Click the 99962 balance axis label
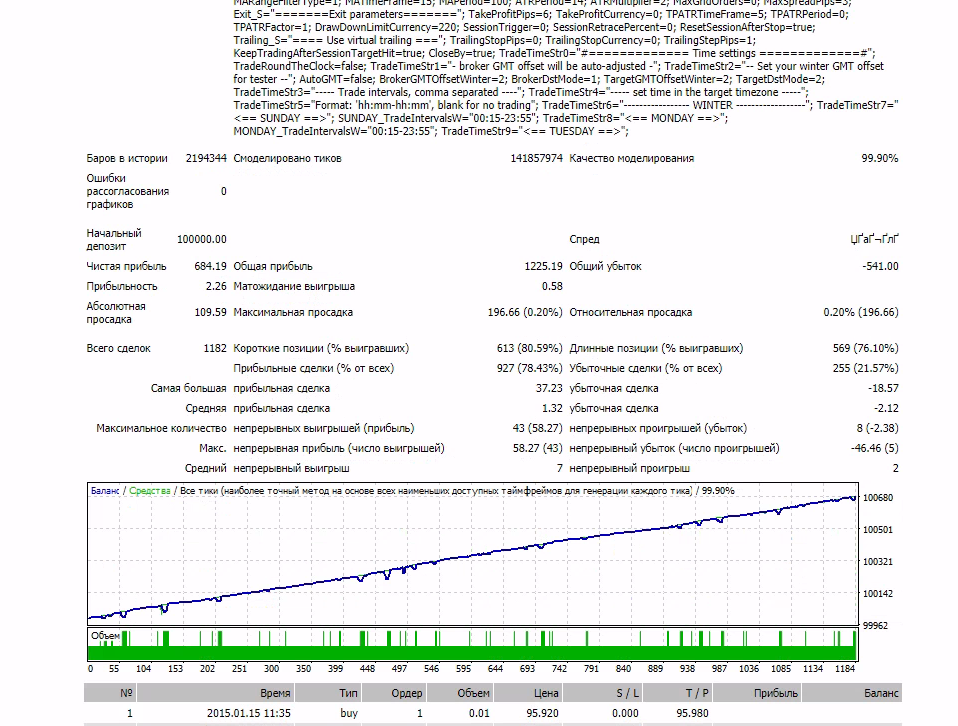958x726 pixels. pos(877,626)
